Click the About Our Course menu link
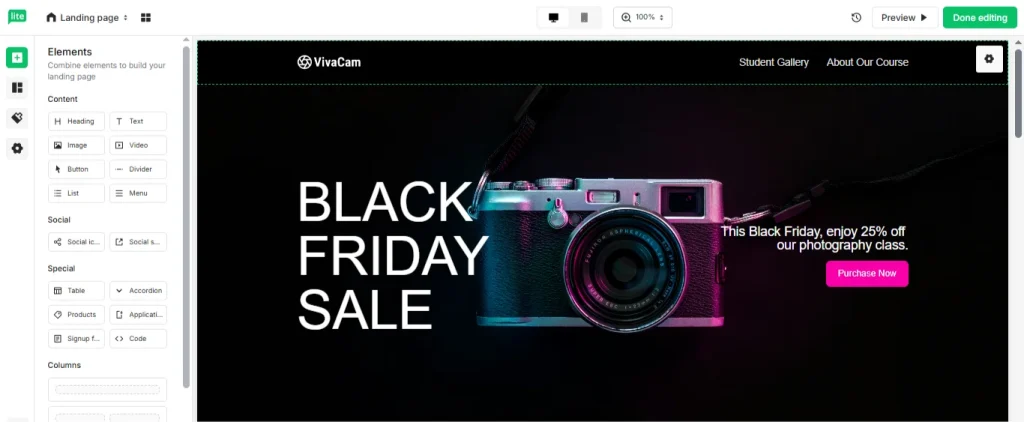This screenshot has height=422, width=1024. (x=867, y=62)
